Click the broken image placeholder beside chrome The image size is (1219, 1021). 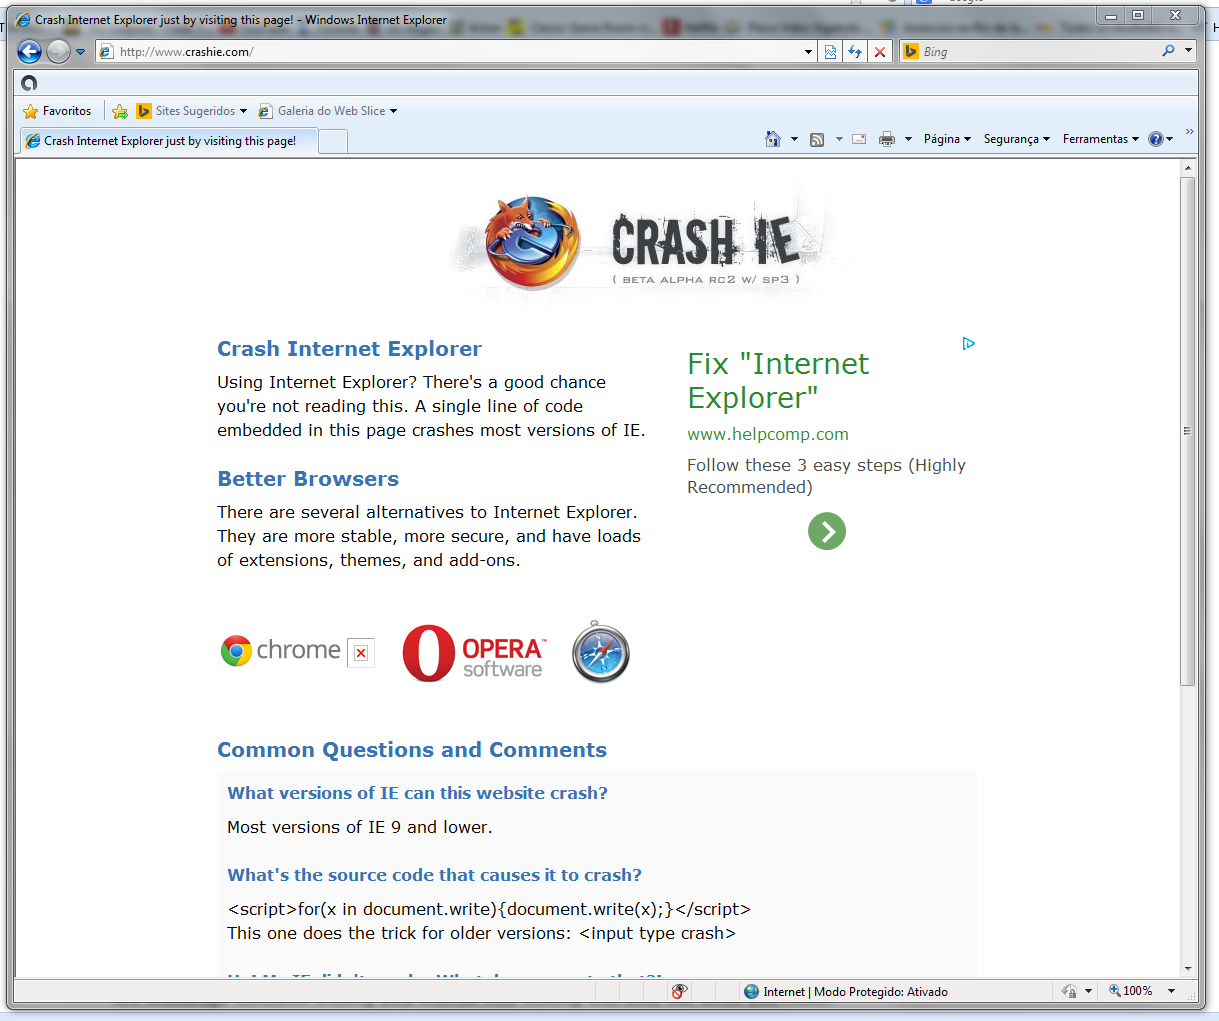click(x=361, y=653)
